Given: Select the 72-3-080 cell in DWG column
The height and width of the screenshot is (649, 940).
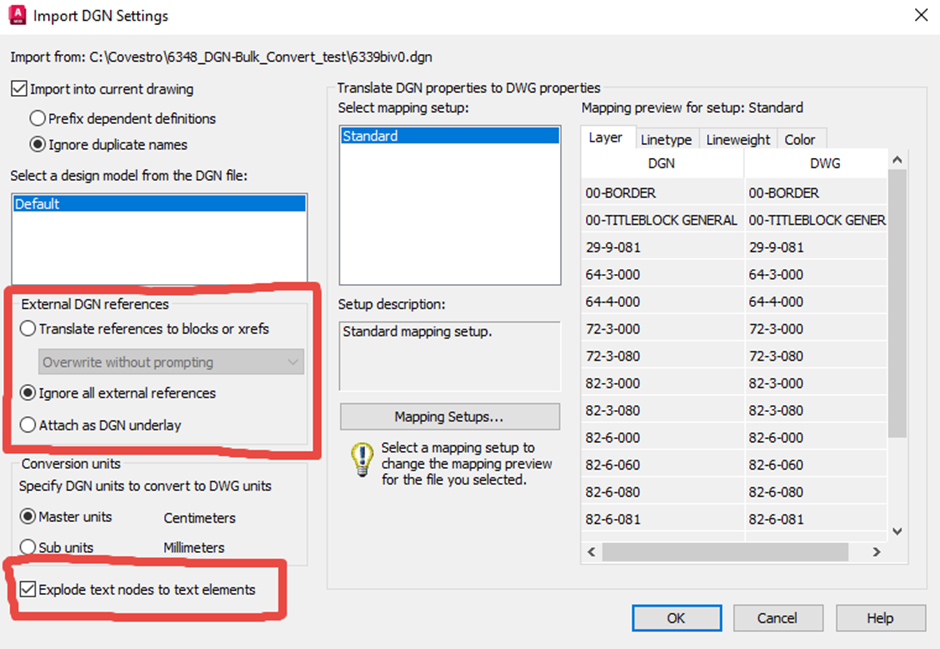Looking at the screenshot, I should pyautogui.click(x=815, y=356).
